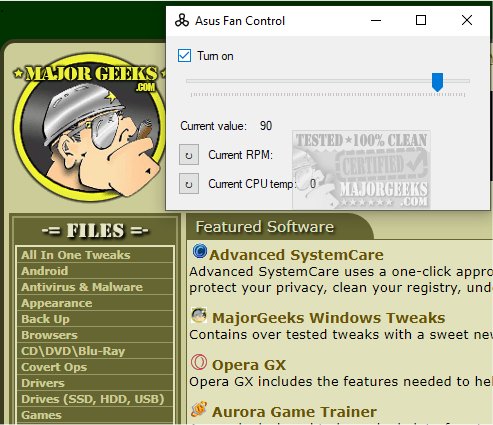Viewport: 493px width, 425px height.
Task: Maximize the Asus Fan Control window
Action: [x=421, y=20]
